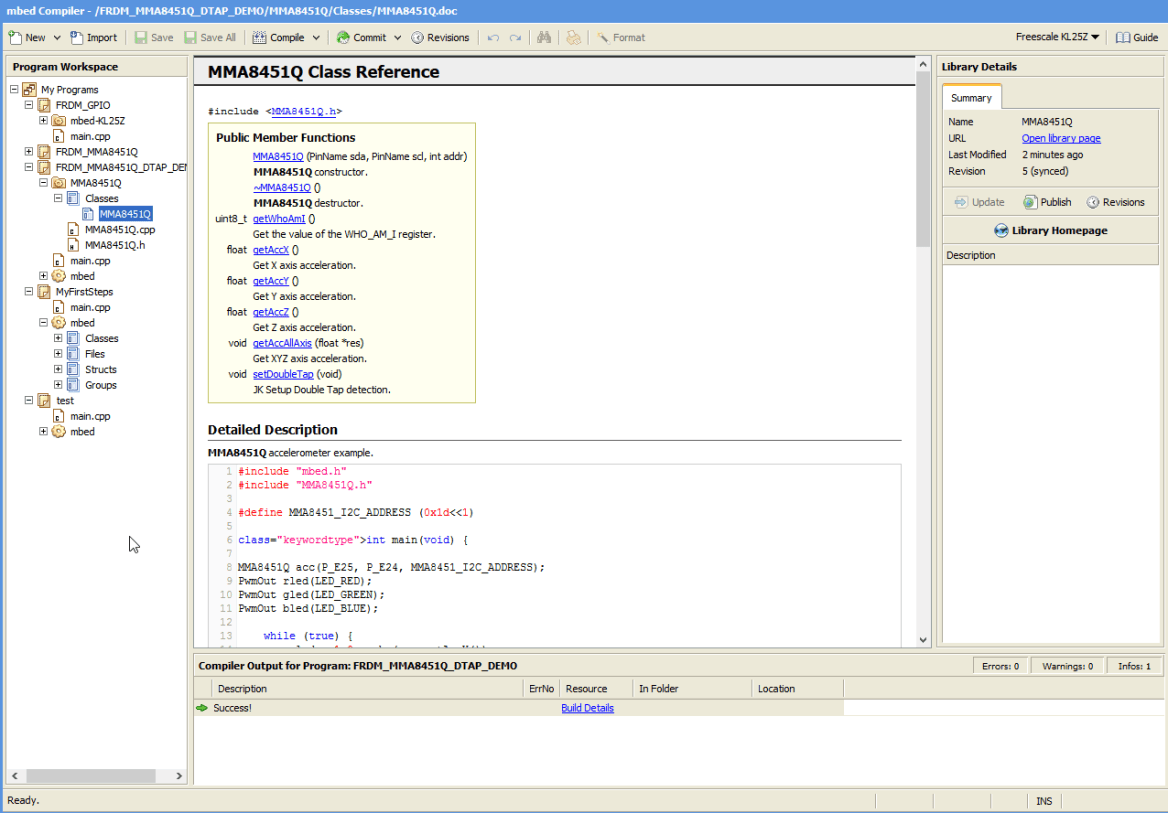Open the 'Open library page' link
This screenshot has width=1168, height=813.
1061,138
